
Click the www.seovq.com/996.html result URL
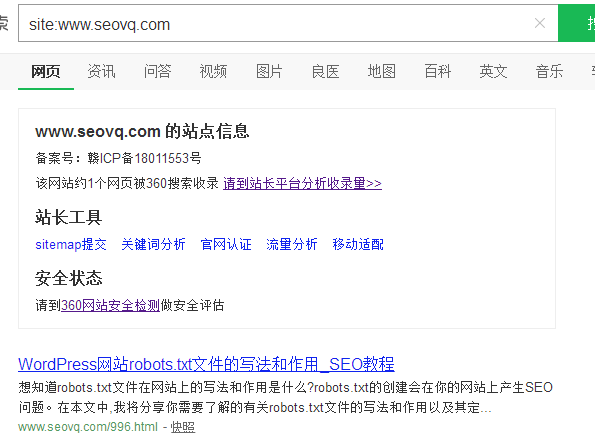(88, 427)
